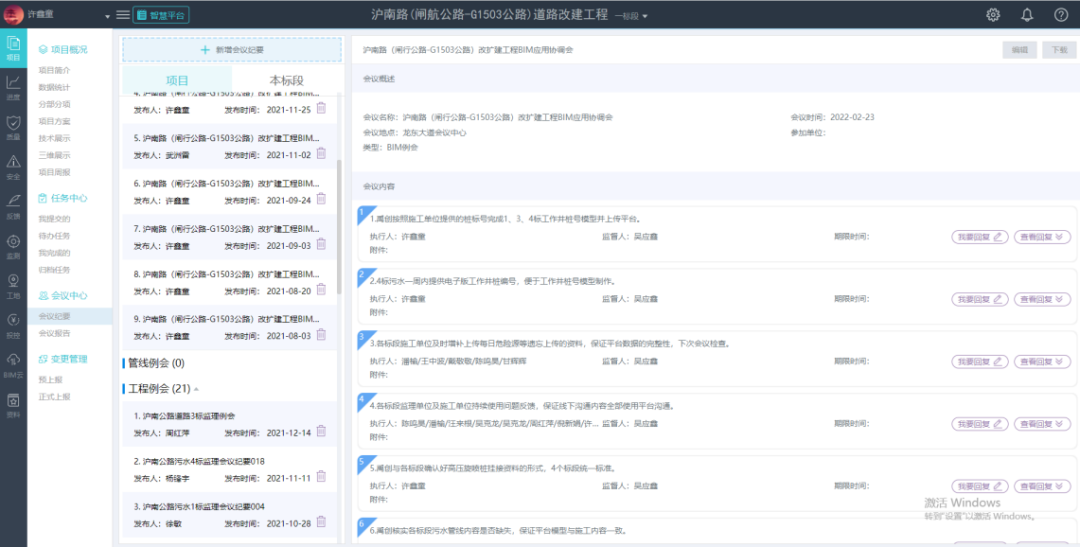The image size is (1080, 547).
Task: Open the BIM云 cloud icon
Action: coord(13,366)
